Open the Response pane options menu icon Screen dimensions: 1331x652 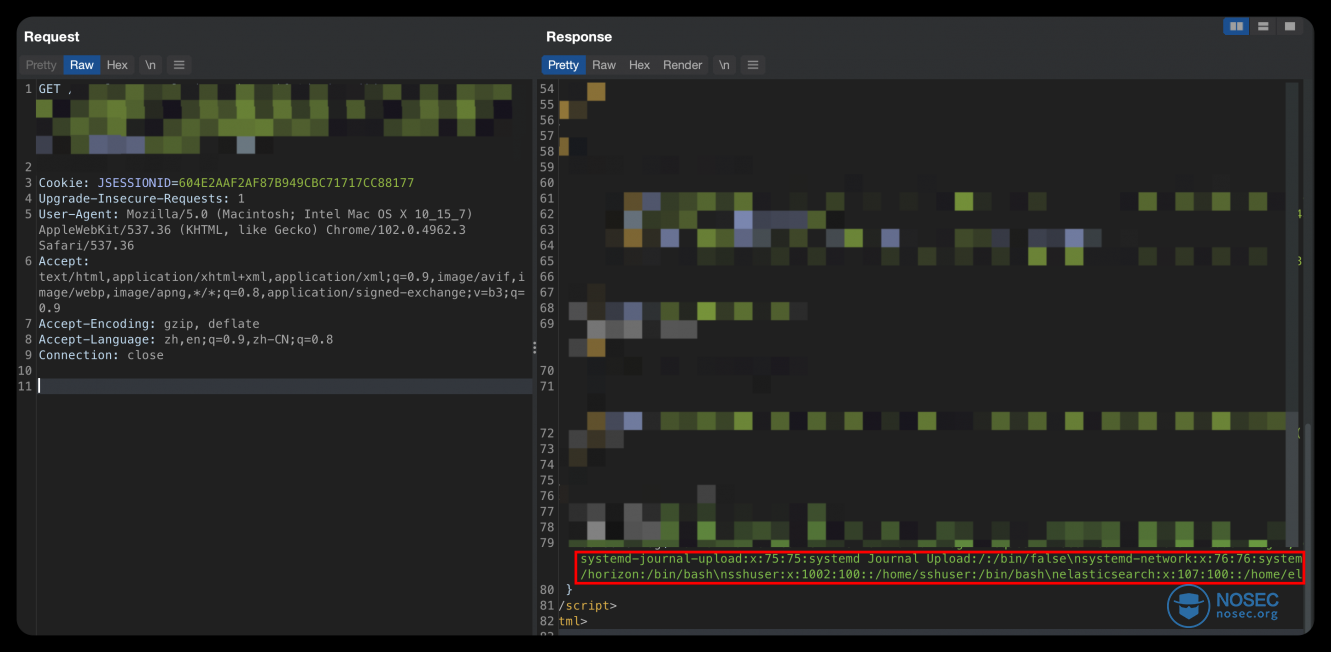tap(753, 65)
